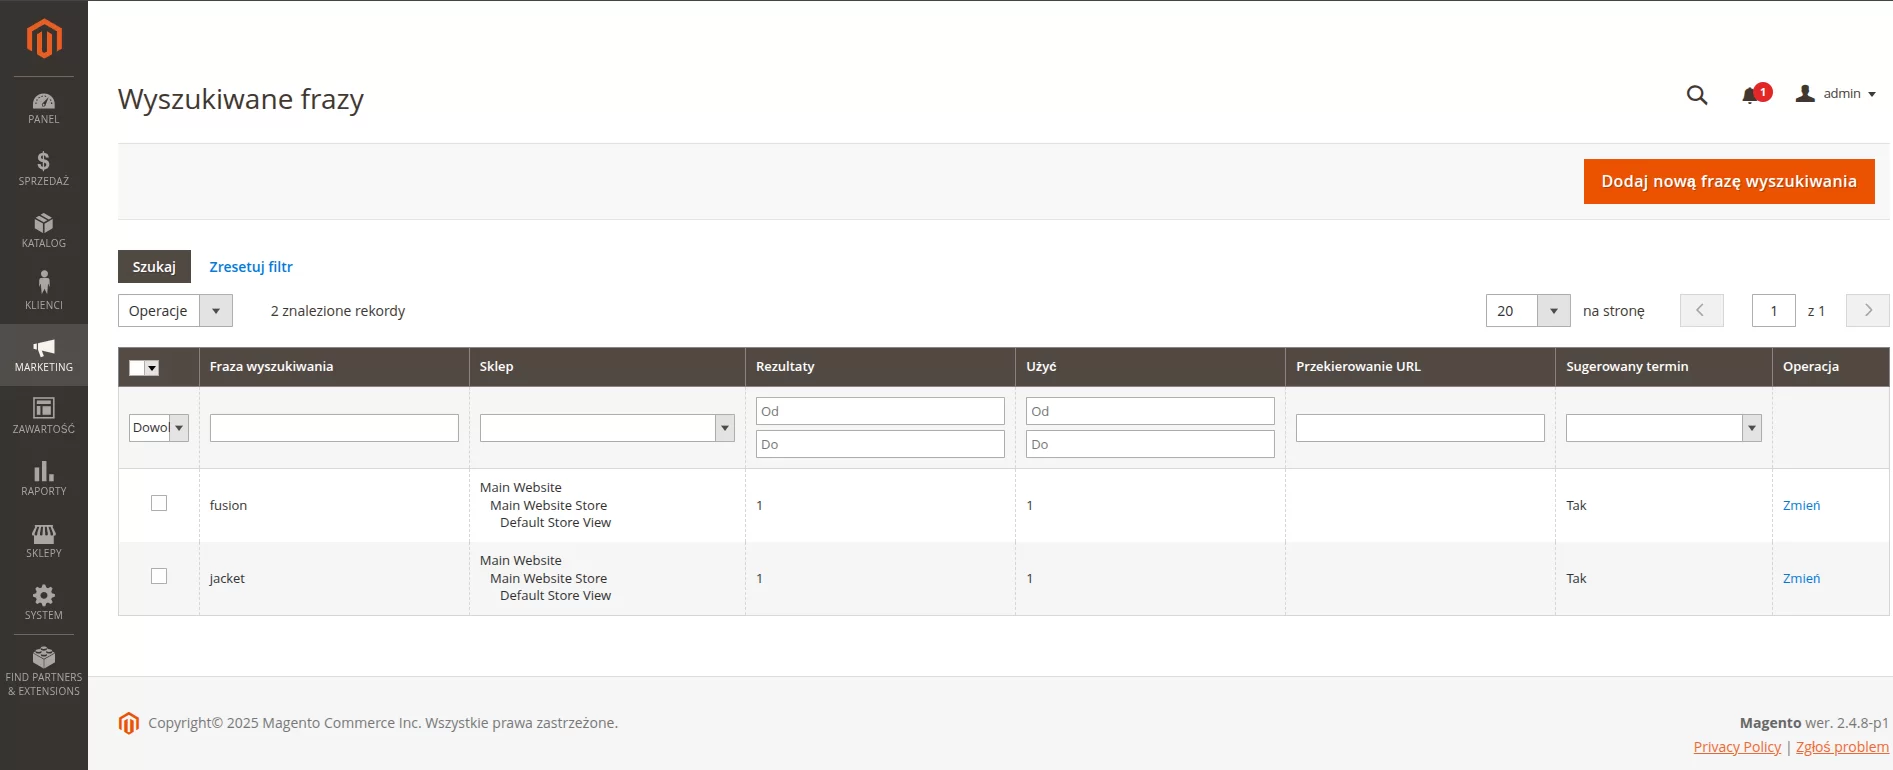This screenshot has height=770, width=1893.
Task: Toggle the select-all checkbox in header
Action: 138,368
